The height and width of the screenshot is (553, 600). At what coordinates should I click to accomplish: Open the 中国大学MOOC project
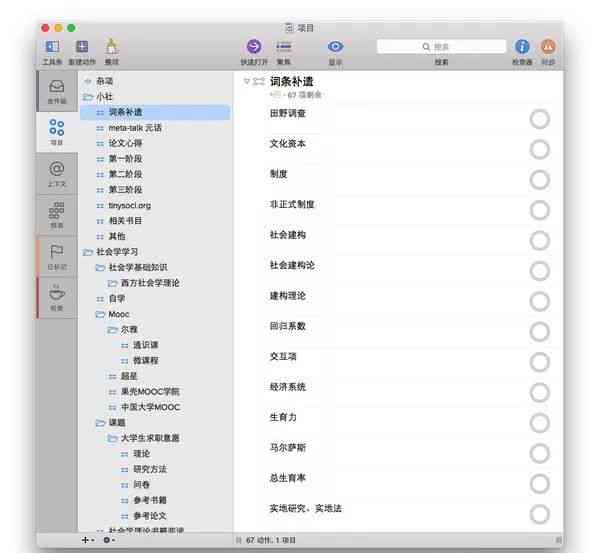150,407
